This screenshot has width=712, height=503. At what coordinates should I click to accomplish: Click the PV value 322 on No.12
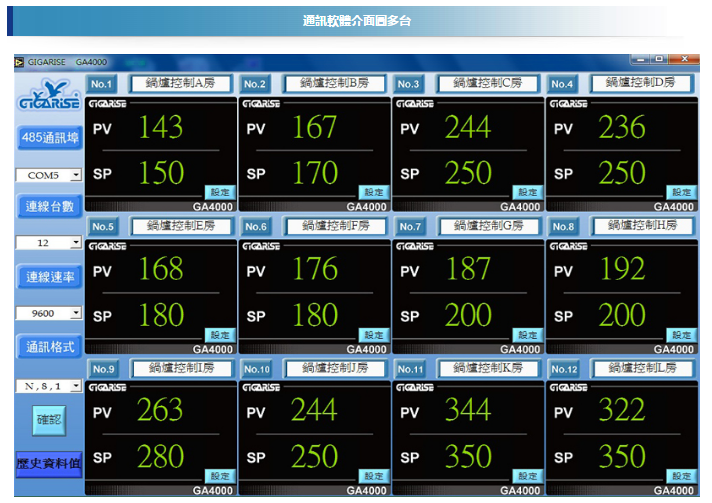click(622, 409)
